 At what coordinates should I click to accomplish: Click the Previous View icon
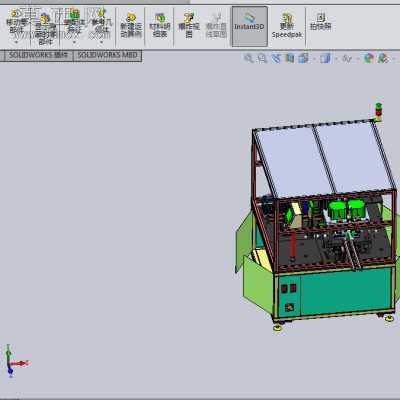click(276, 58)
